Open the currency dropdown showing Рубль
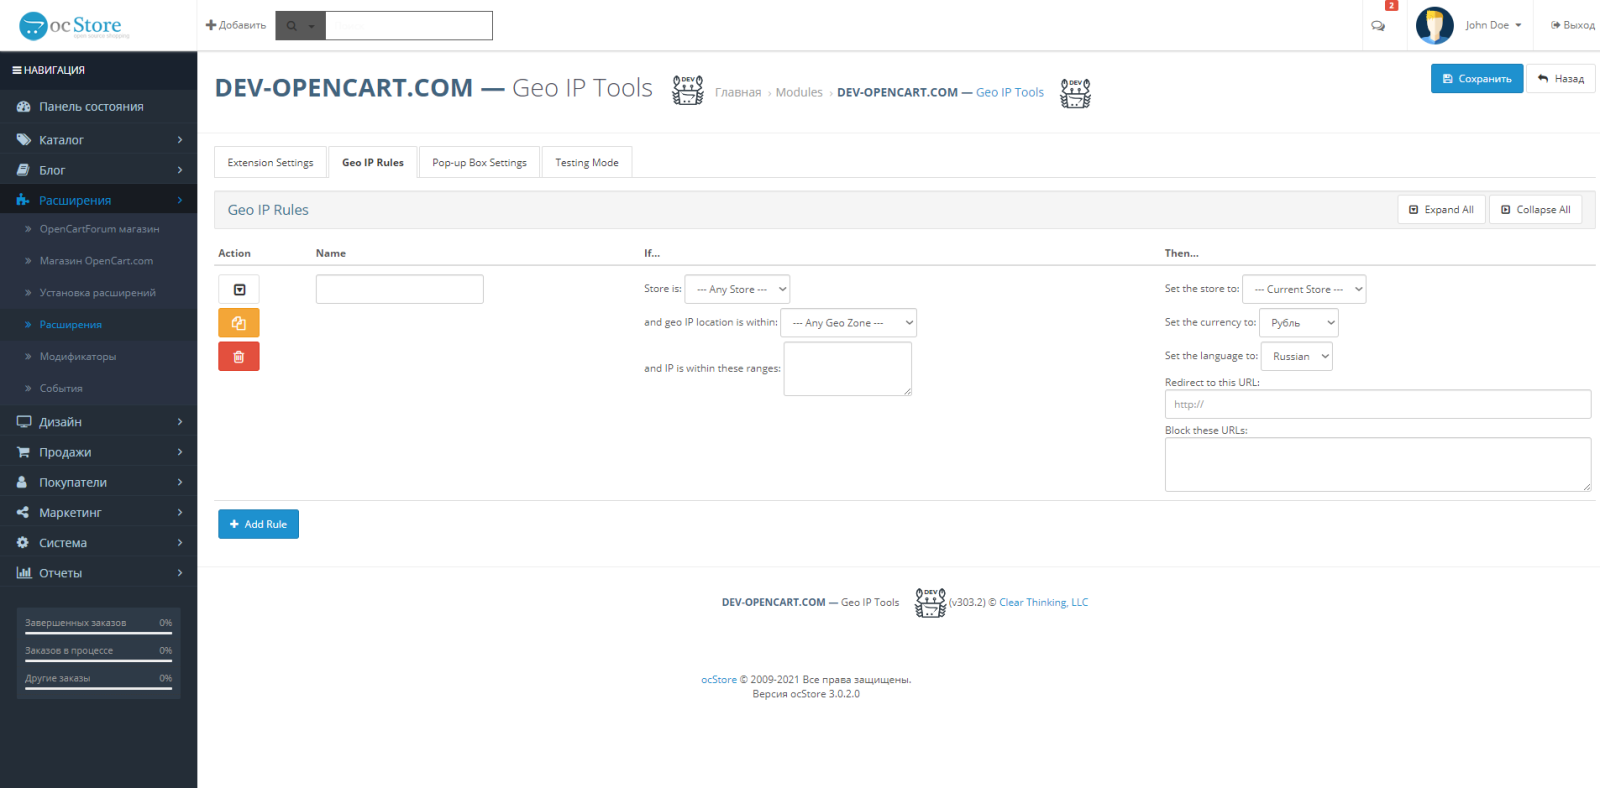This screenshot has width=1600, height=789. point(1298,323)
